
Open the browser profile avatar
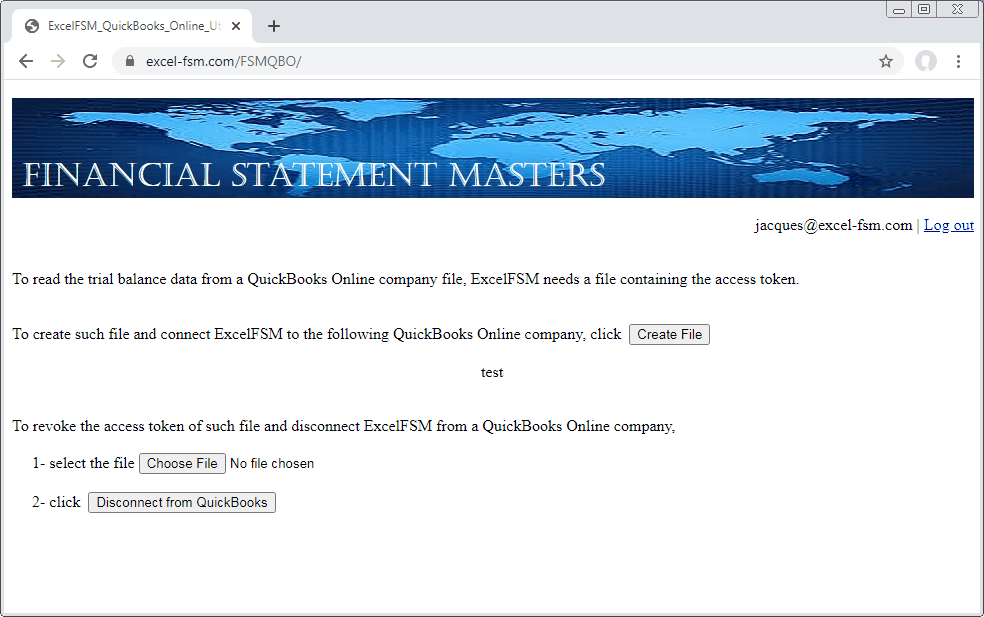pos(926,61)
